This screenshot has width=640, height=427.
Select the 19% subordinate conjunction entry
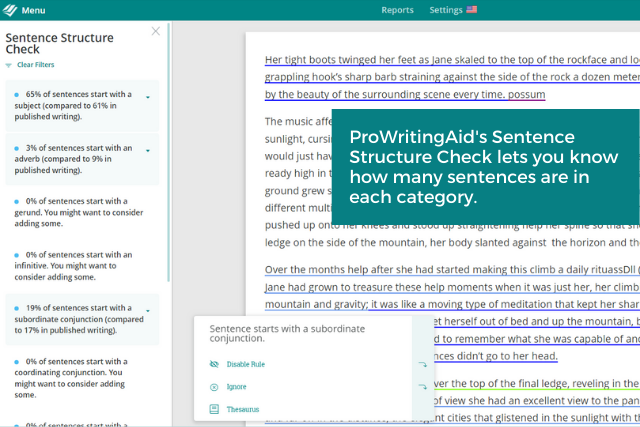82,319
